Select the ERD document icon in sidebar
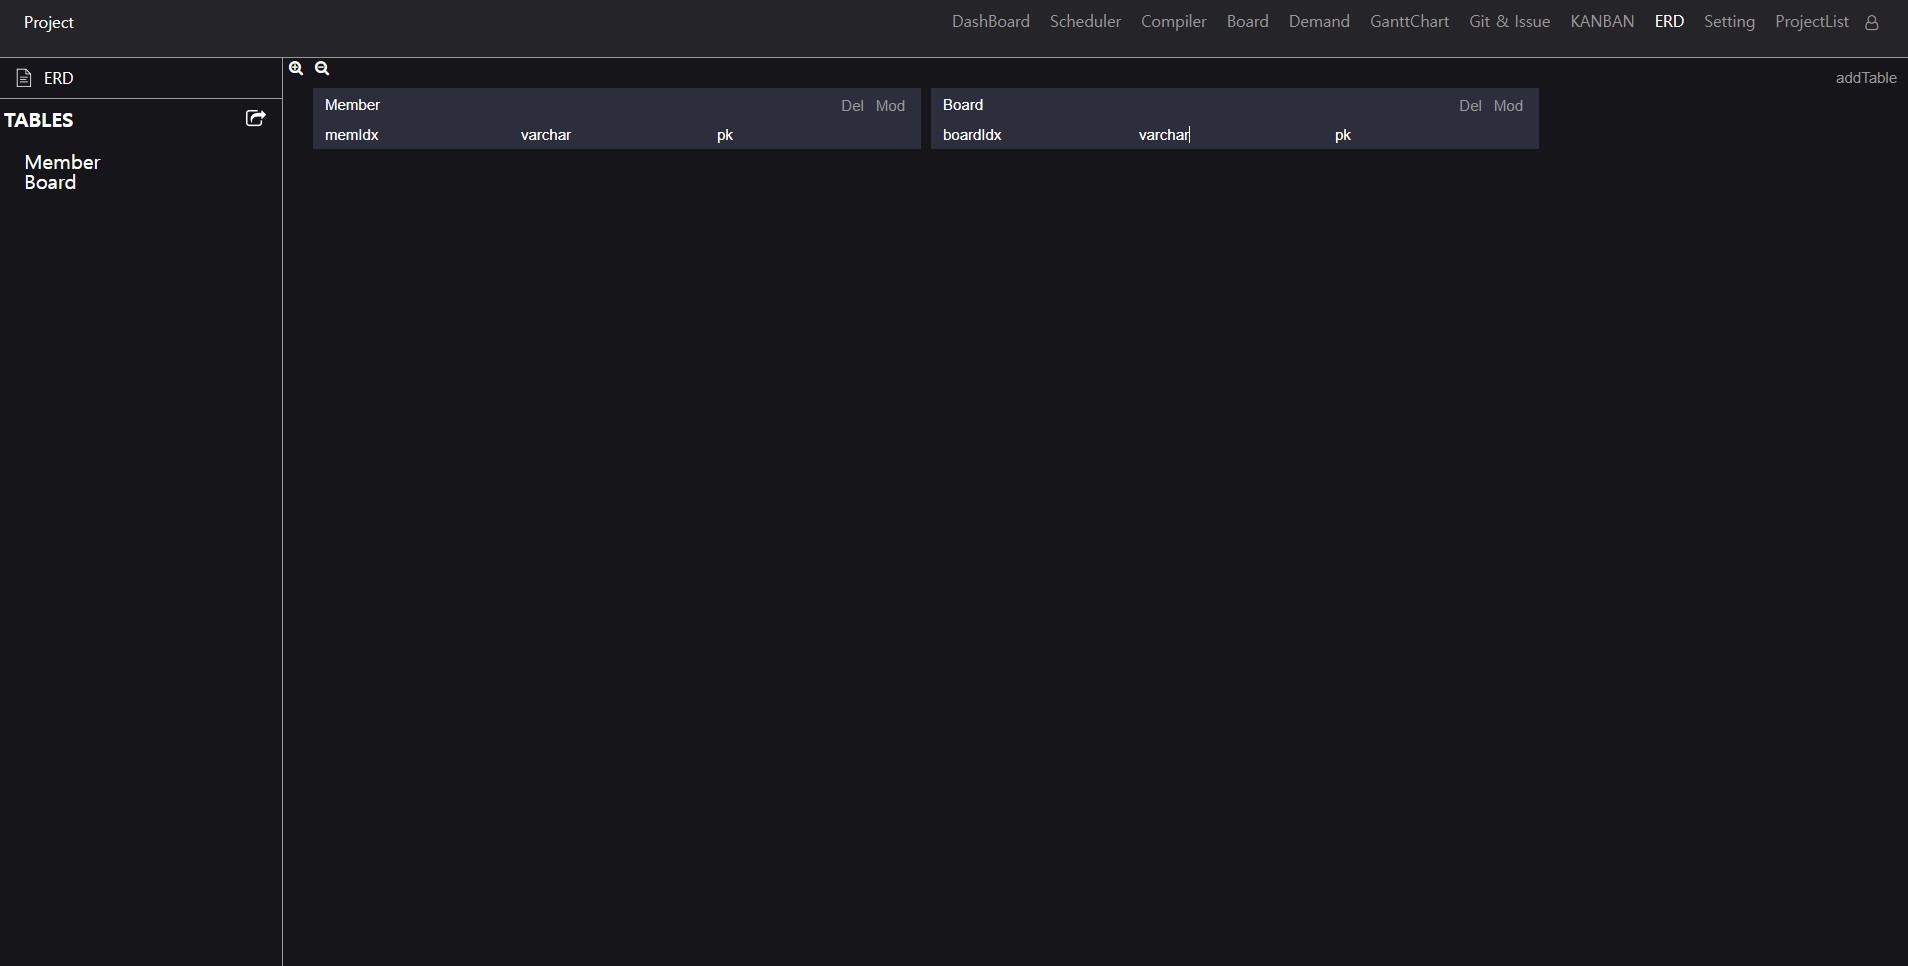This screenshot has height=966, width=1908. coord(22,77)
